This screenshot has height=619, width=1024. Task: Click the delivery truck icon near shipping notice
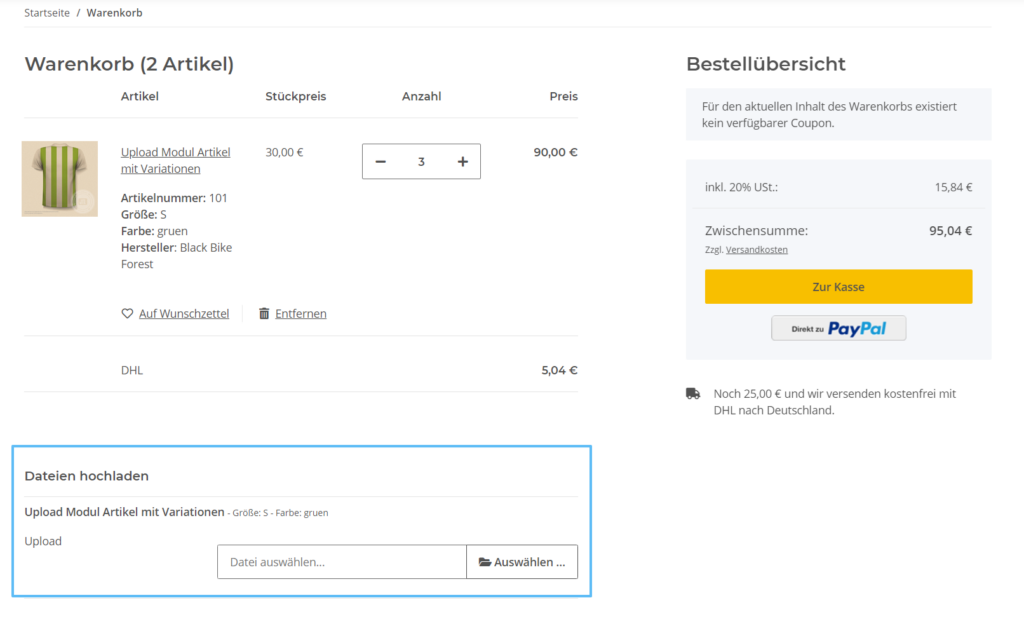point(692,393)
